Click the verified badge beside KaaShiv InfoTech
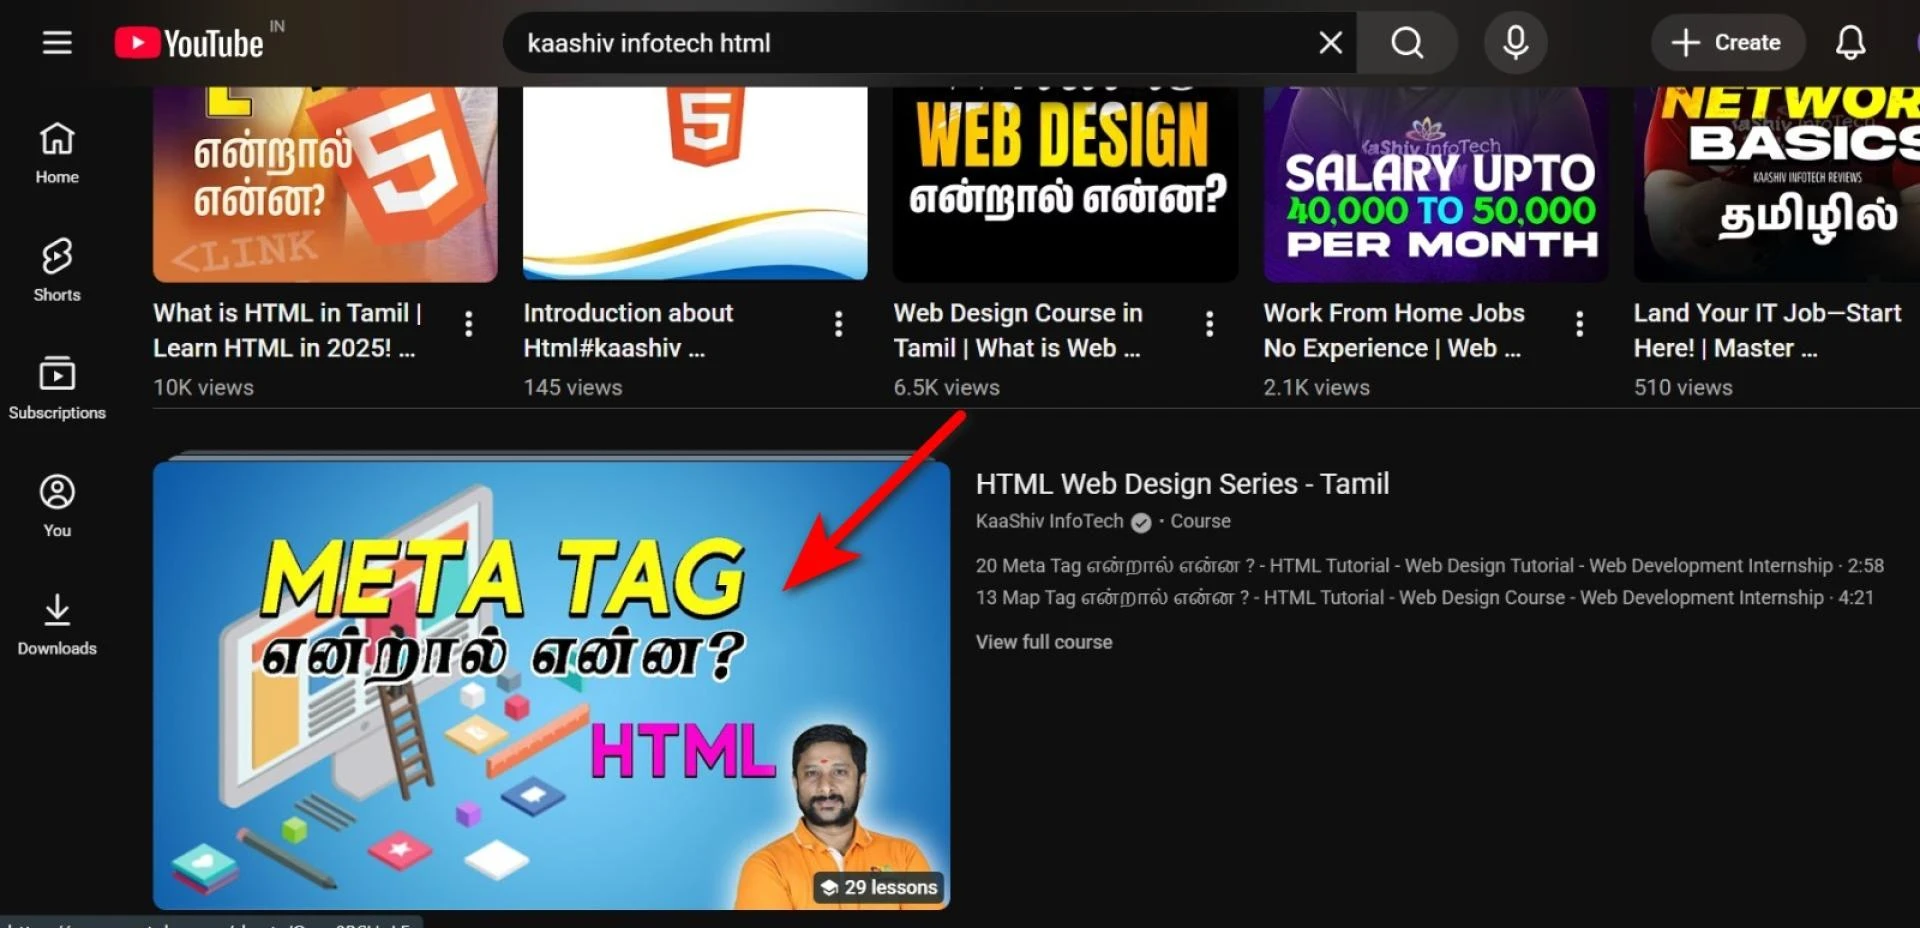 (x=1141, y=522)
